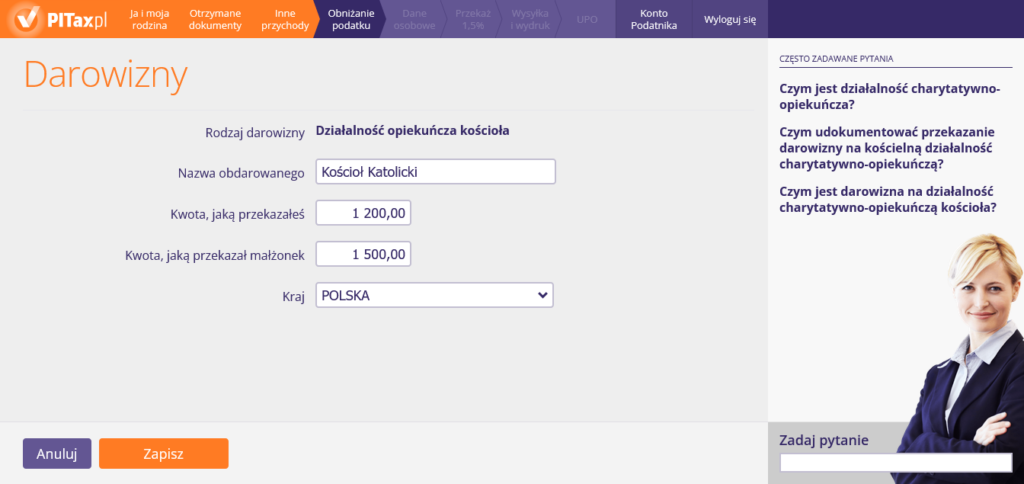This screenshot has height=484, width=1024.
Task: Expand the Kraj country dropdown
Action: click(x=434, y=295)
